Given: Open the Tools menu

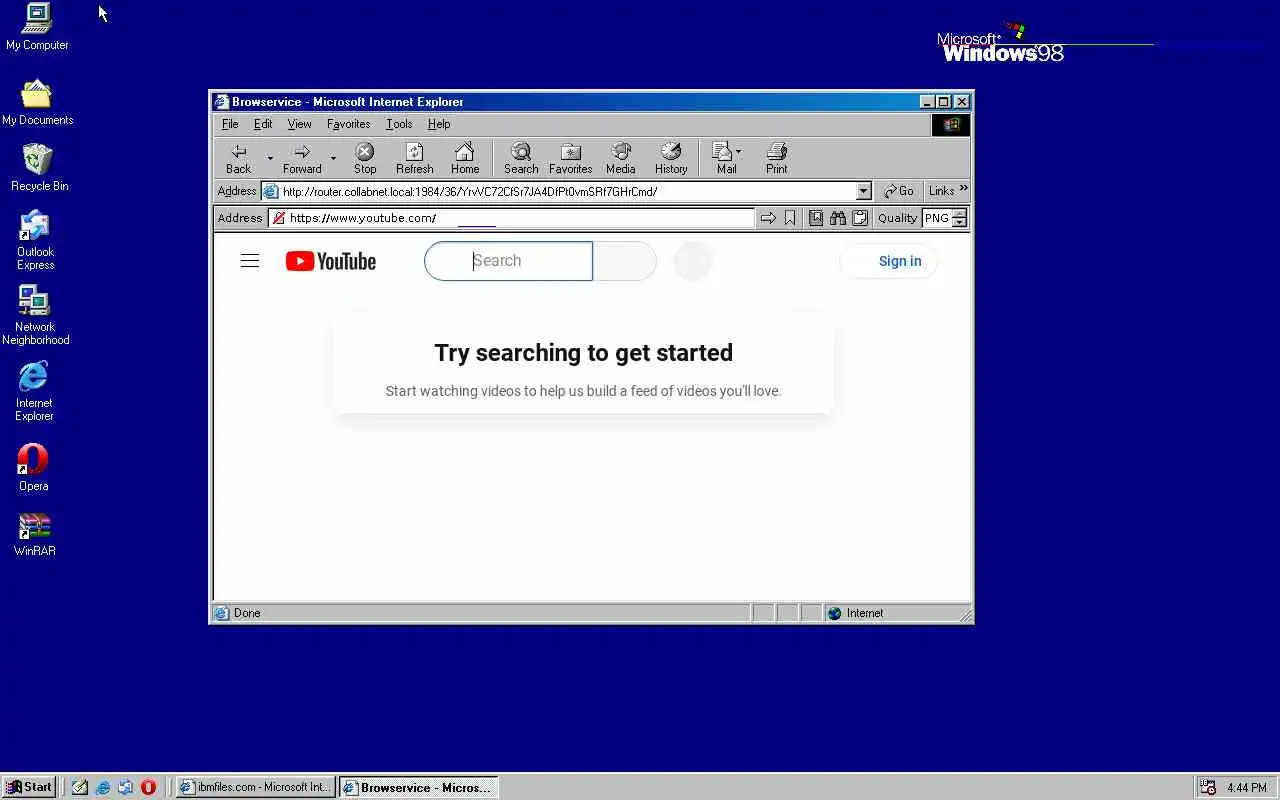Looking at the screenshot, I should tap(399, 124).
